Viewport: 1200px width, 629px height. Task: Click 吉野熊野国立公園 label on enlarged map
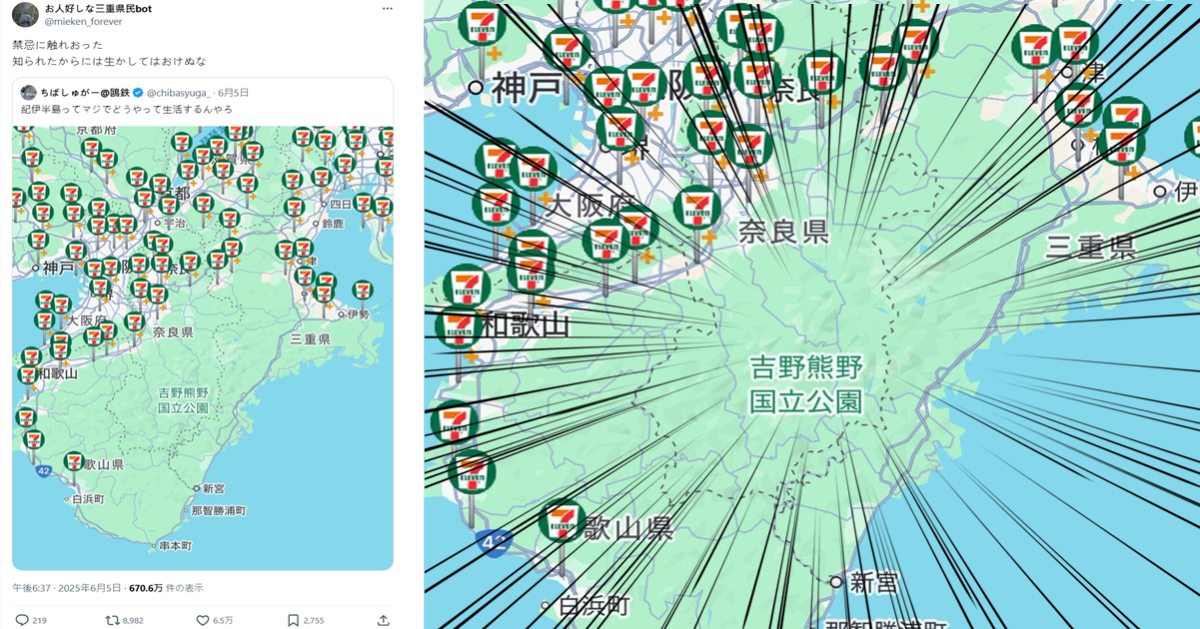(806, 385)
